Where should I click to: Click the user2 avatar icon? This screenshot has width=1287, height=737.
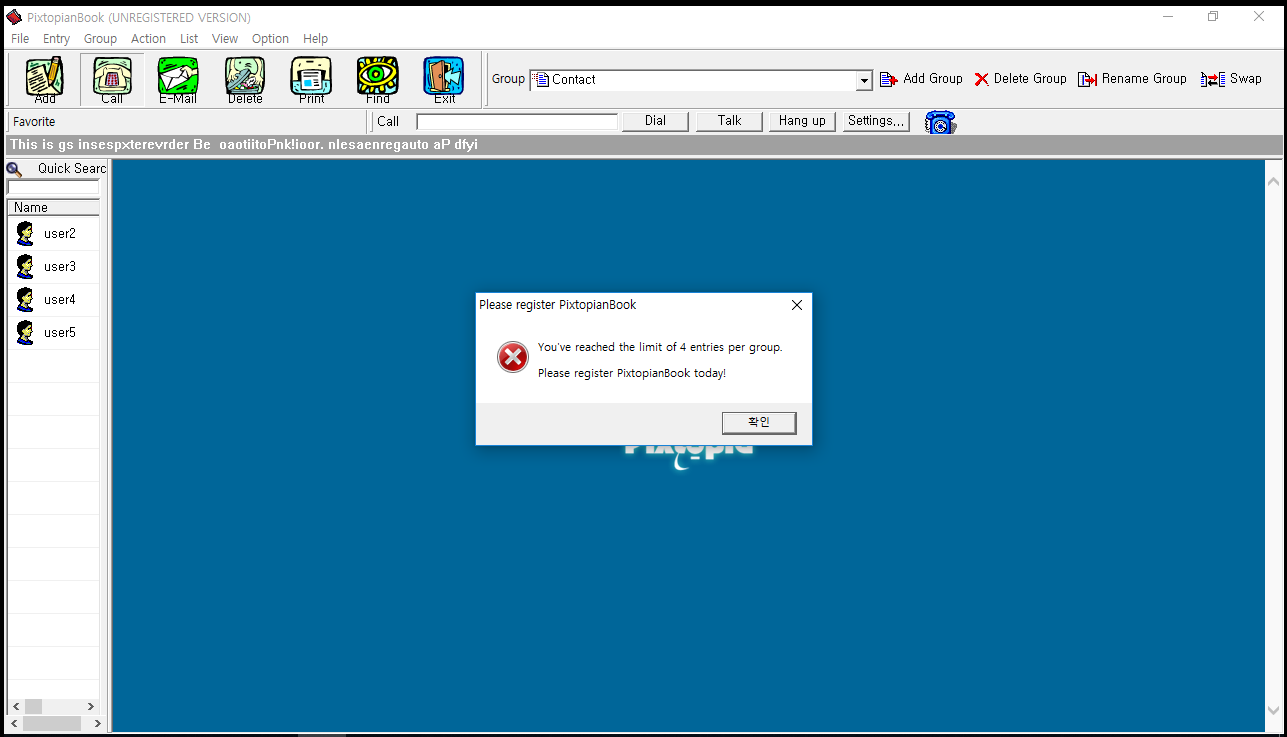click(x=25, y=234)
